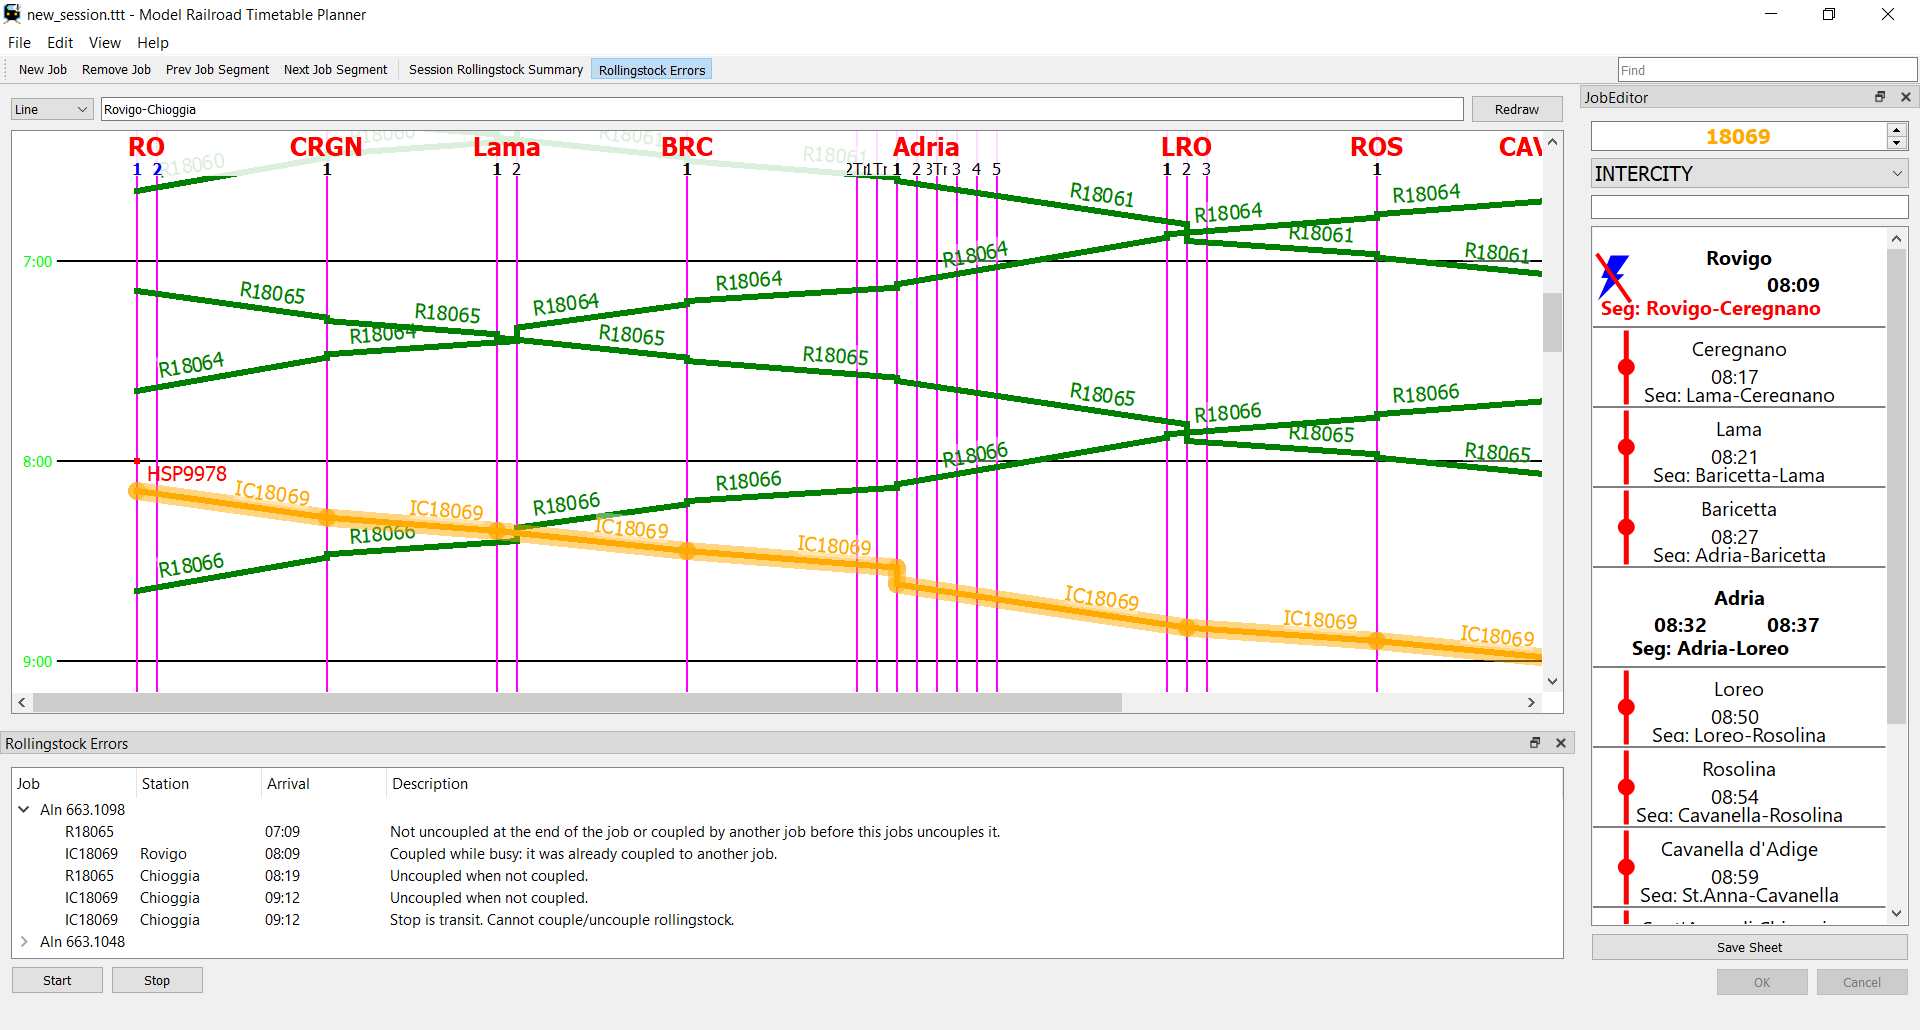The height and width of the screenshot is (1030, 1920).
Task: Click the Station column header
Action: tap(198, 784)
